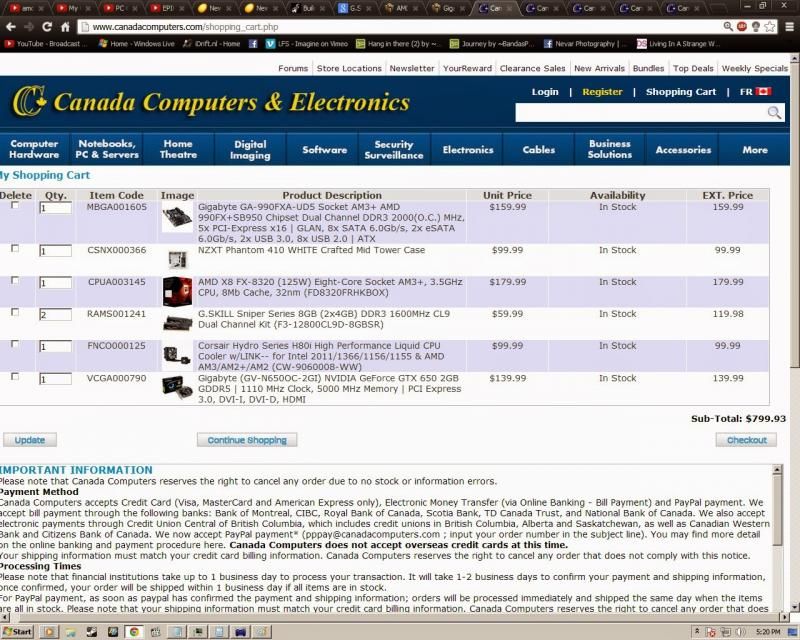Reload the page with the refresh icon
The image size is (800, 640).
(47, 27)
